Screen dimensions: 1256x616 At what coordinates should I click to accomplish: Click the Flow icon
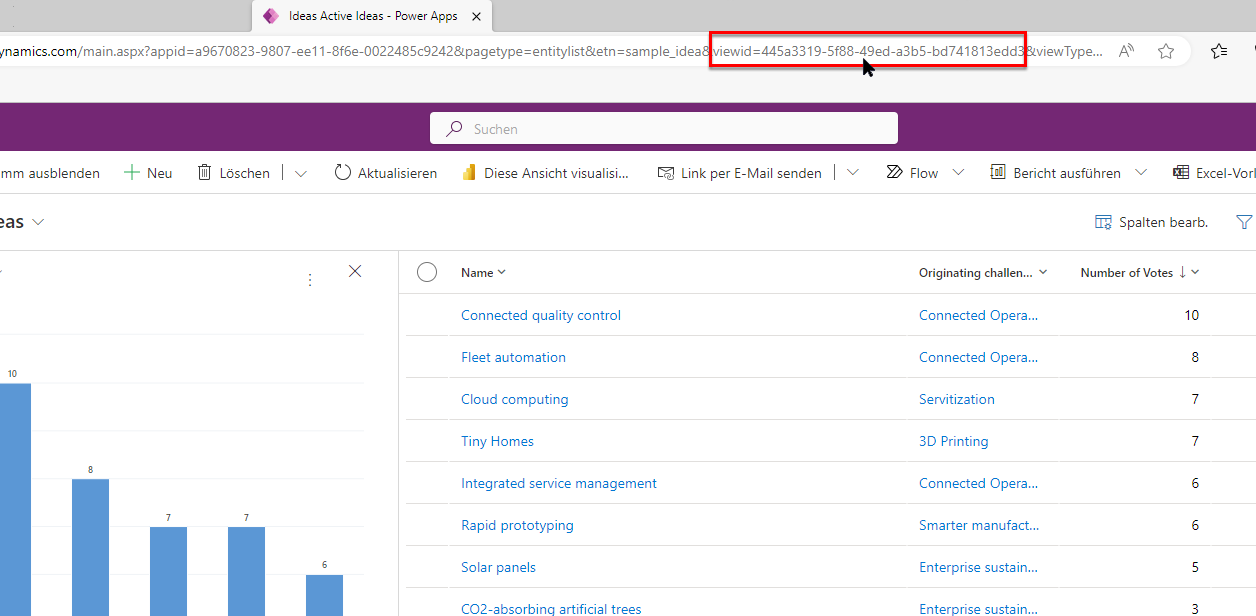coord(895,173)
